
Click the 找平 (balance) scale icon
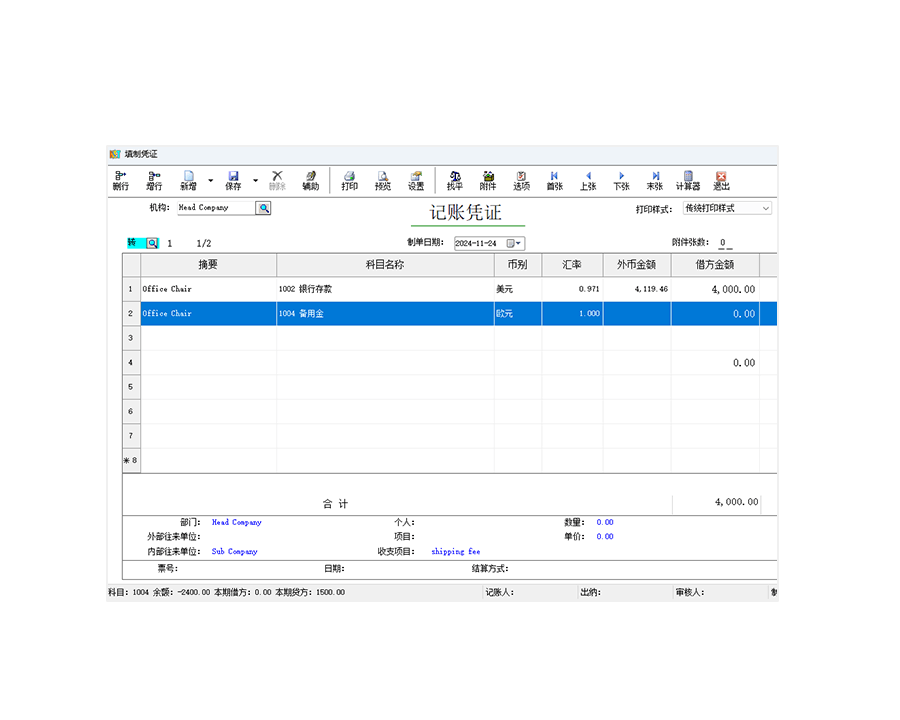click(455, 180)
